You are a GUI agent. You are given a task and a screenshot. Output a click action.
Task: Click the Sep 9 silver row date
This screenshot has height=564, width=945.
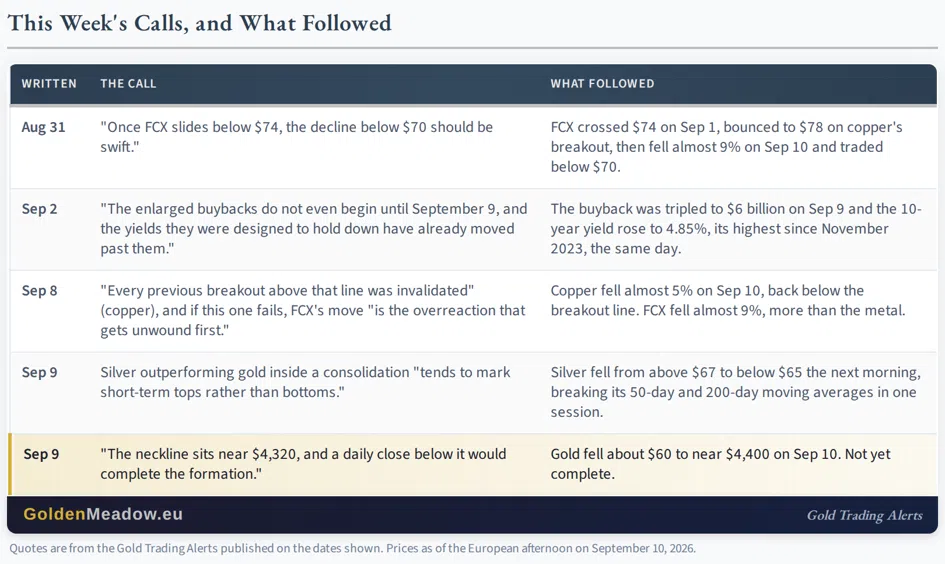click(39, 372)
